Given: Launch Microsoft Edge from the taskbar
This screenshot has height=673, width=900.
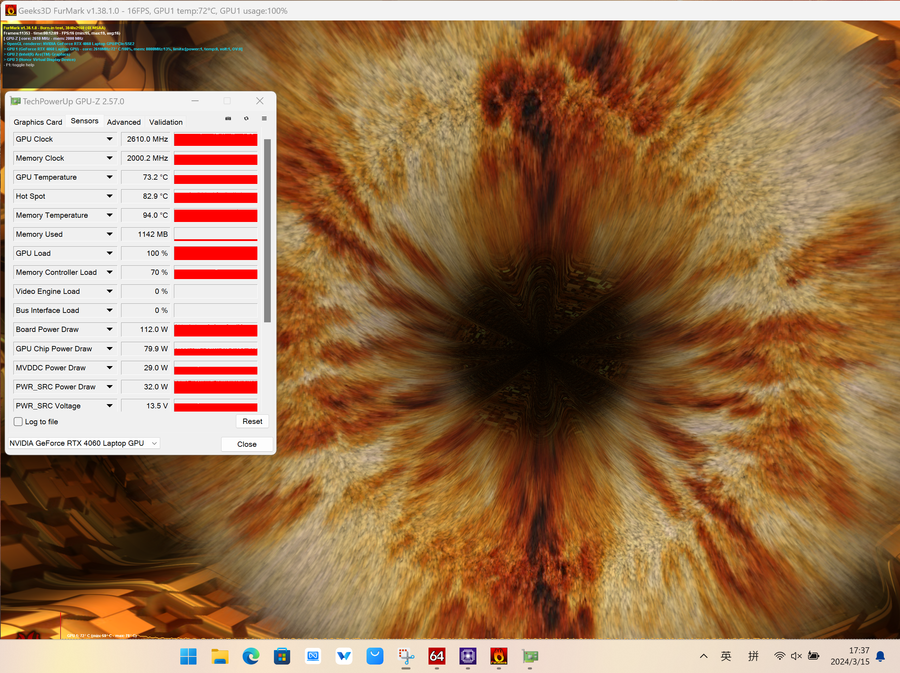Looking at the screenshot, I should [250, 656].
